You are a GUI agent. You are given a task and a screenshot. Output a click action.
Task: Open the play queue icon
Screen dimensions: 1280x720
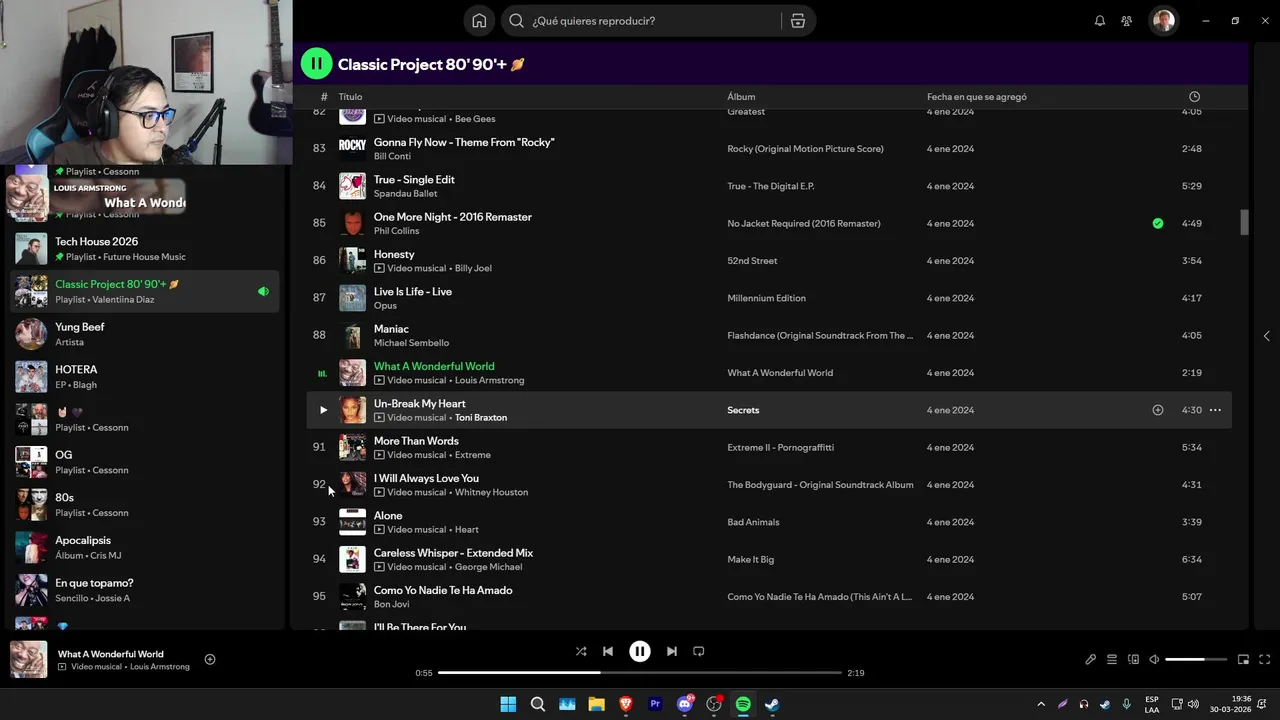click(x=1112, y=659)
